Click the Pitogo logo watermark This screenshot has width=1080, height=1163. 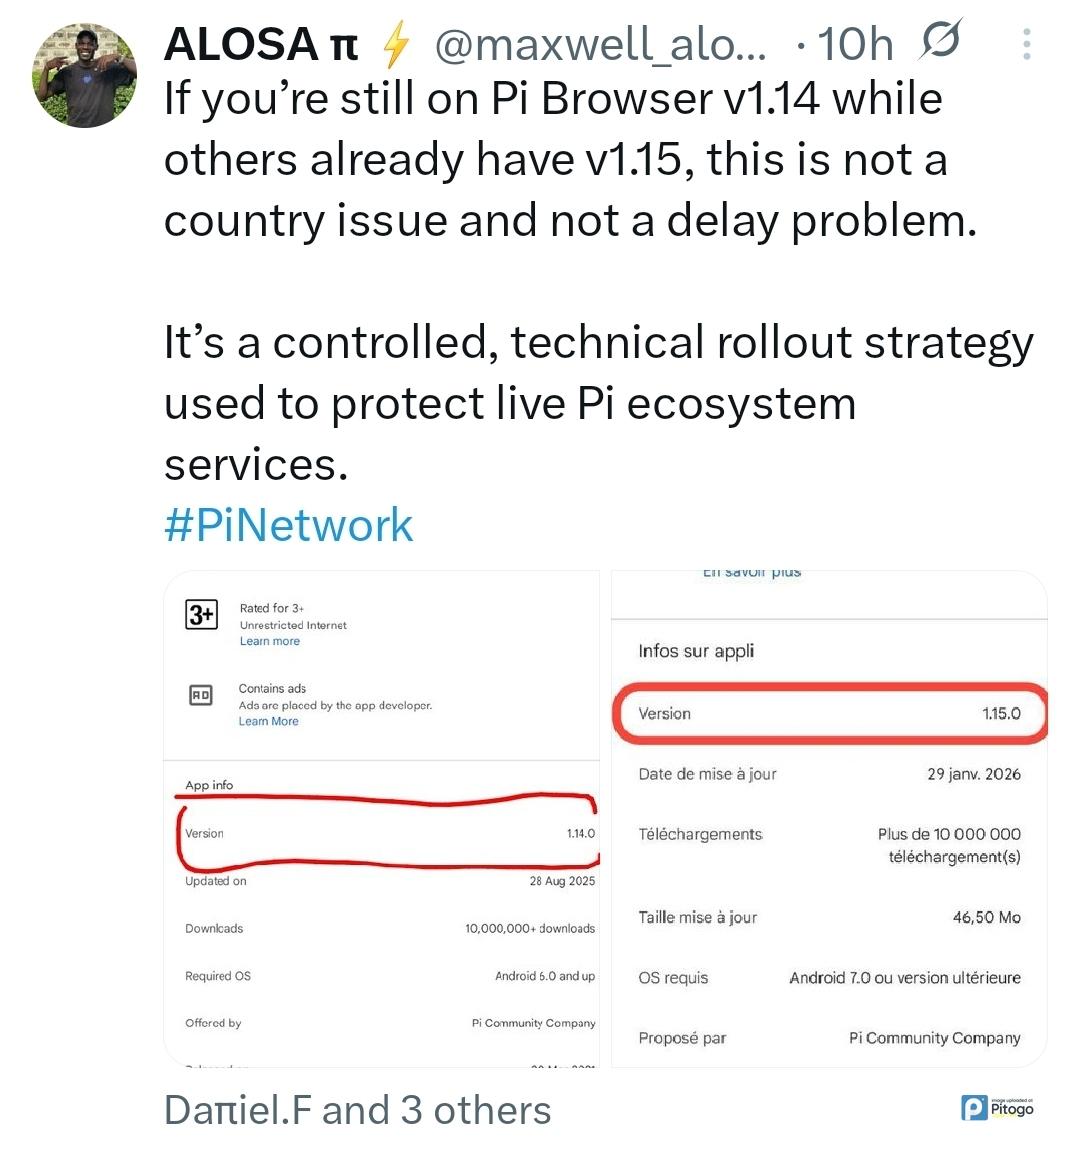coord(997,1108)
